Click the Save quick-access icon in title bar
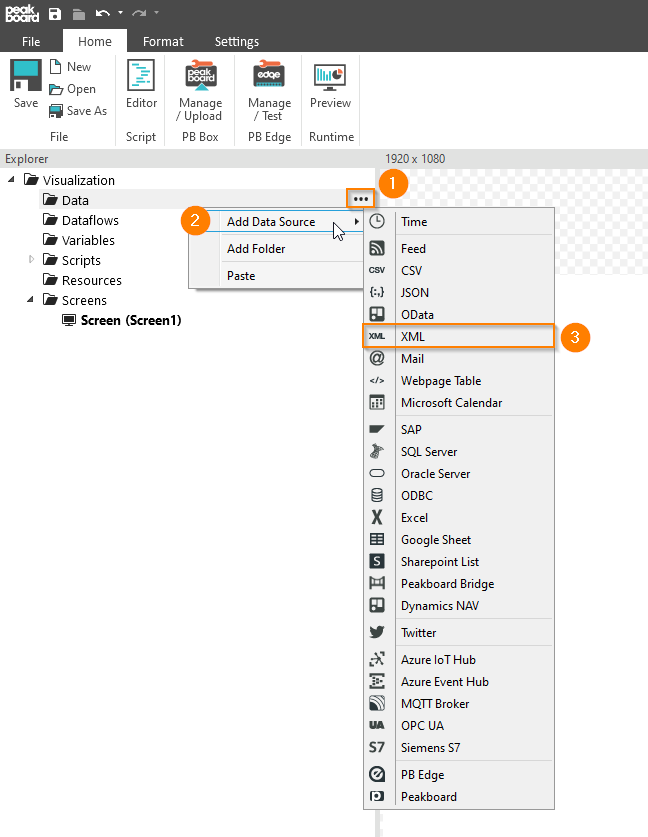 (x=55, y=14)
